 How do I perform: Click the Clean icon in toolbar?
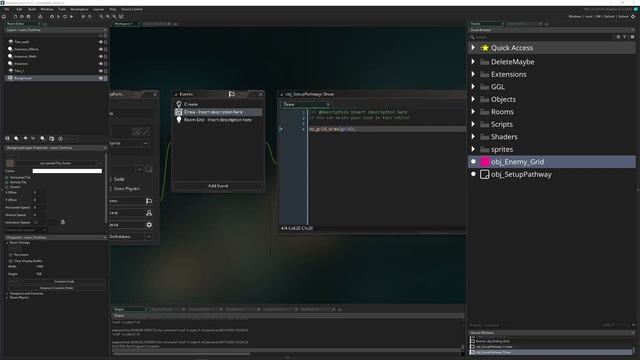click(x=71, y=17)
